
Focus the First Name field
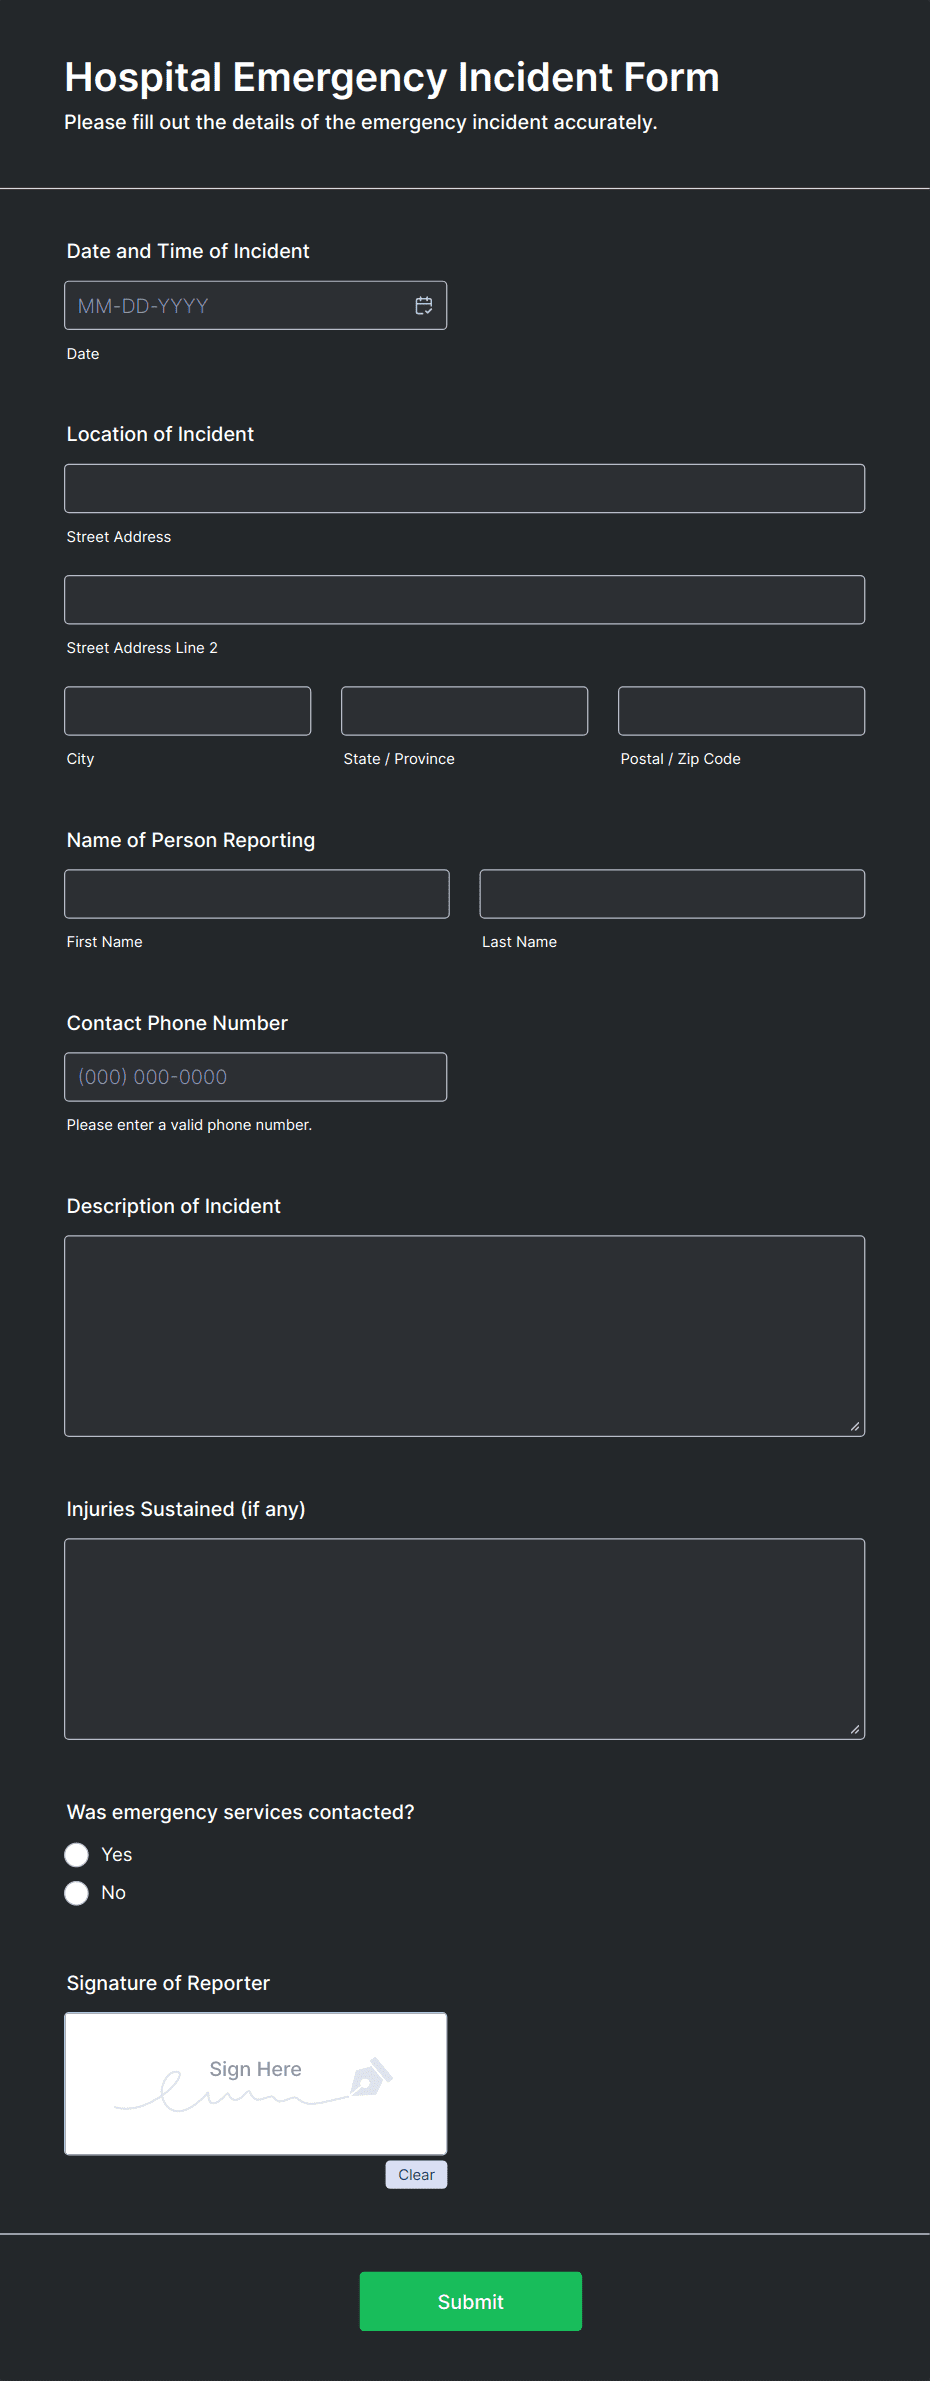[257, 894]
